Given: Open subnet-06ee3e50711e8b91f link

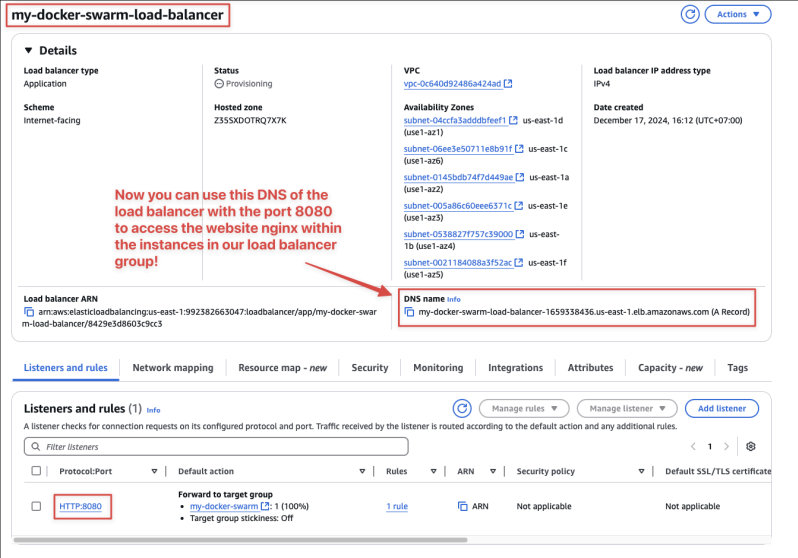Looking at the screenshot, I should (x=458, y=149).
